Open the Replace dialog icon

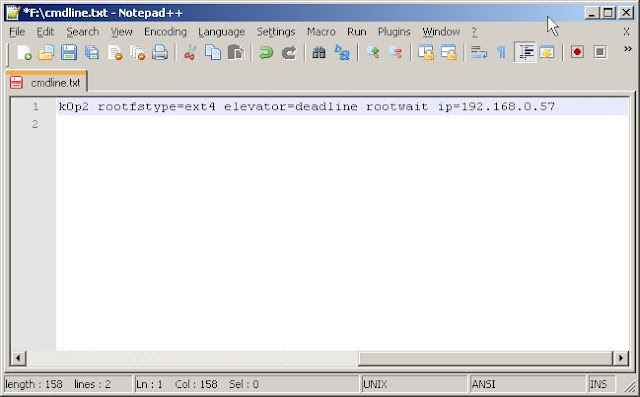point(342,53)
